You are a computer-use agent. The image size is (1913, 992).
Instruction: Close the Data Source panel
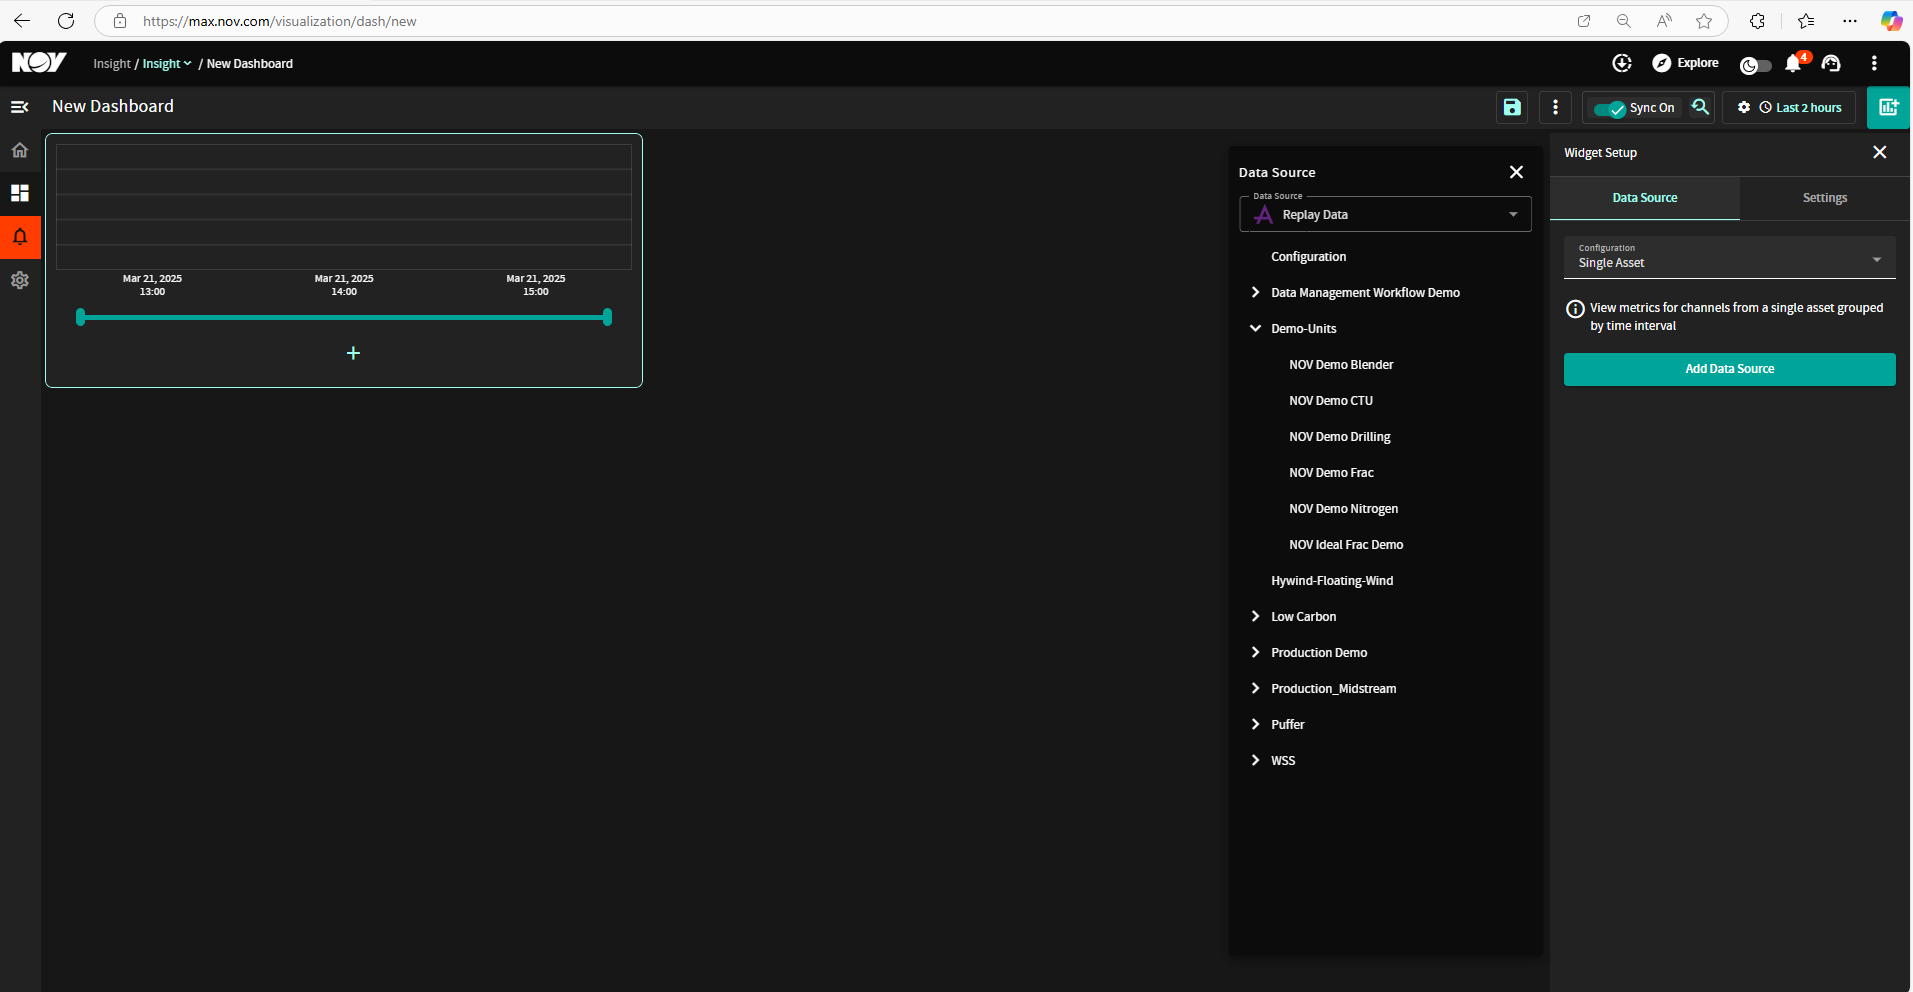click(1516, 172)
